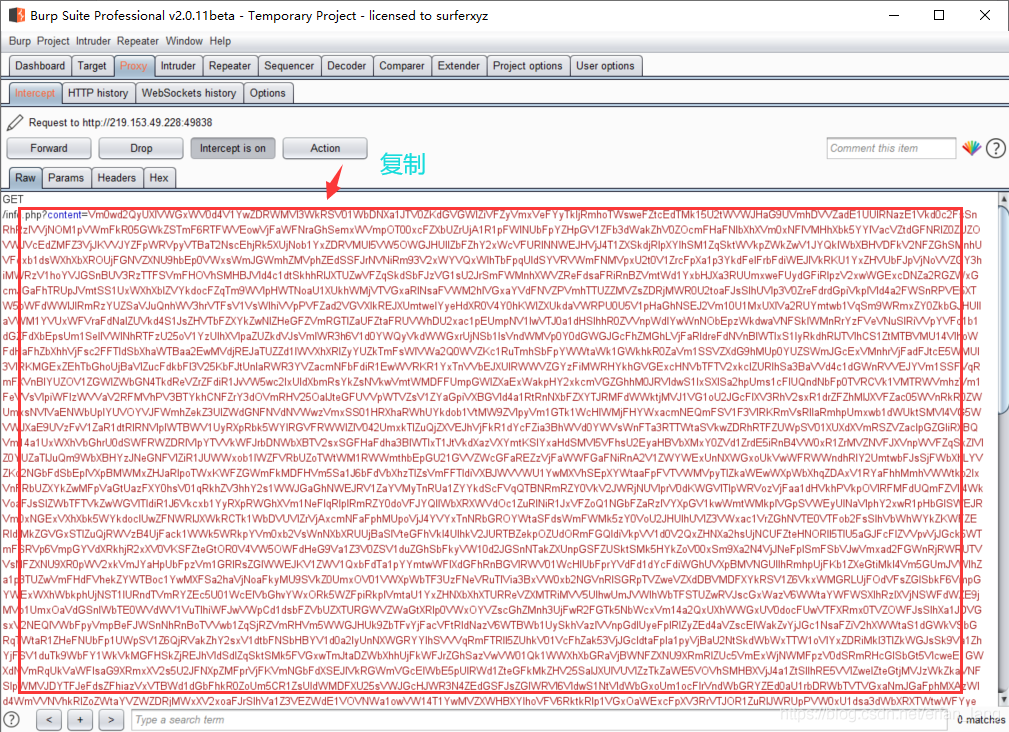Open the WebSockets history sub-tab

click(189, 93)
